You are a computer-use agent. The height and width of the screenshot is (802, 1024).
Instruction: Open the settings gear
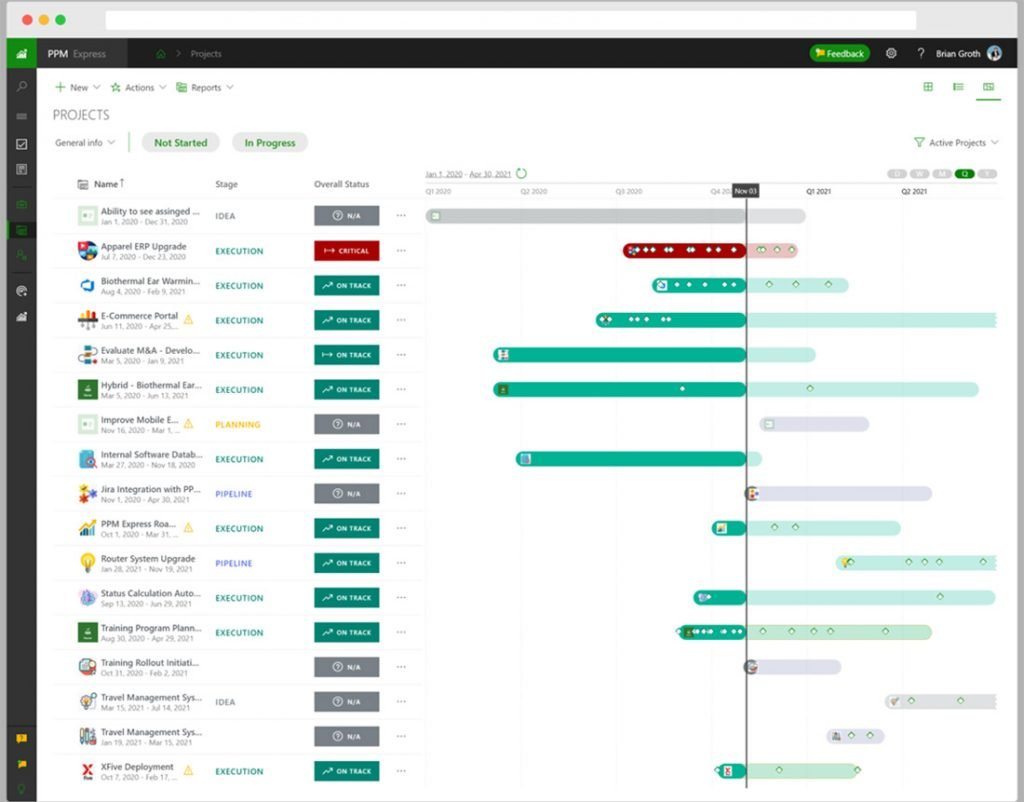coord(891,54)
